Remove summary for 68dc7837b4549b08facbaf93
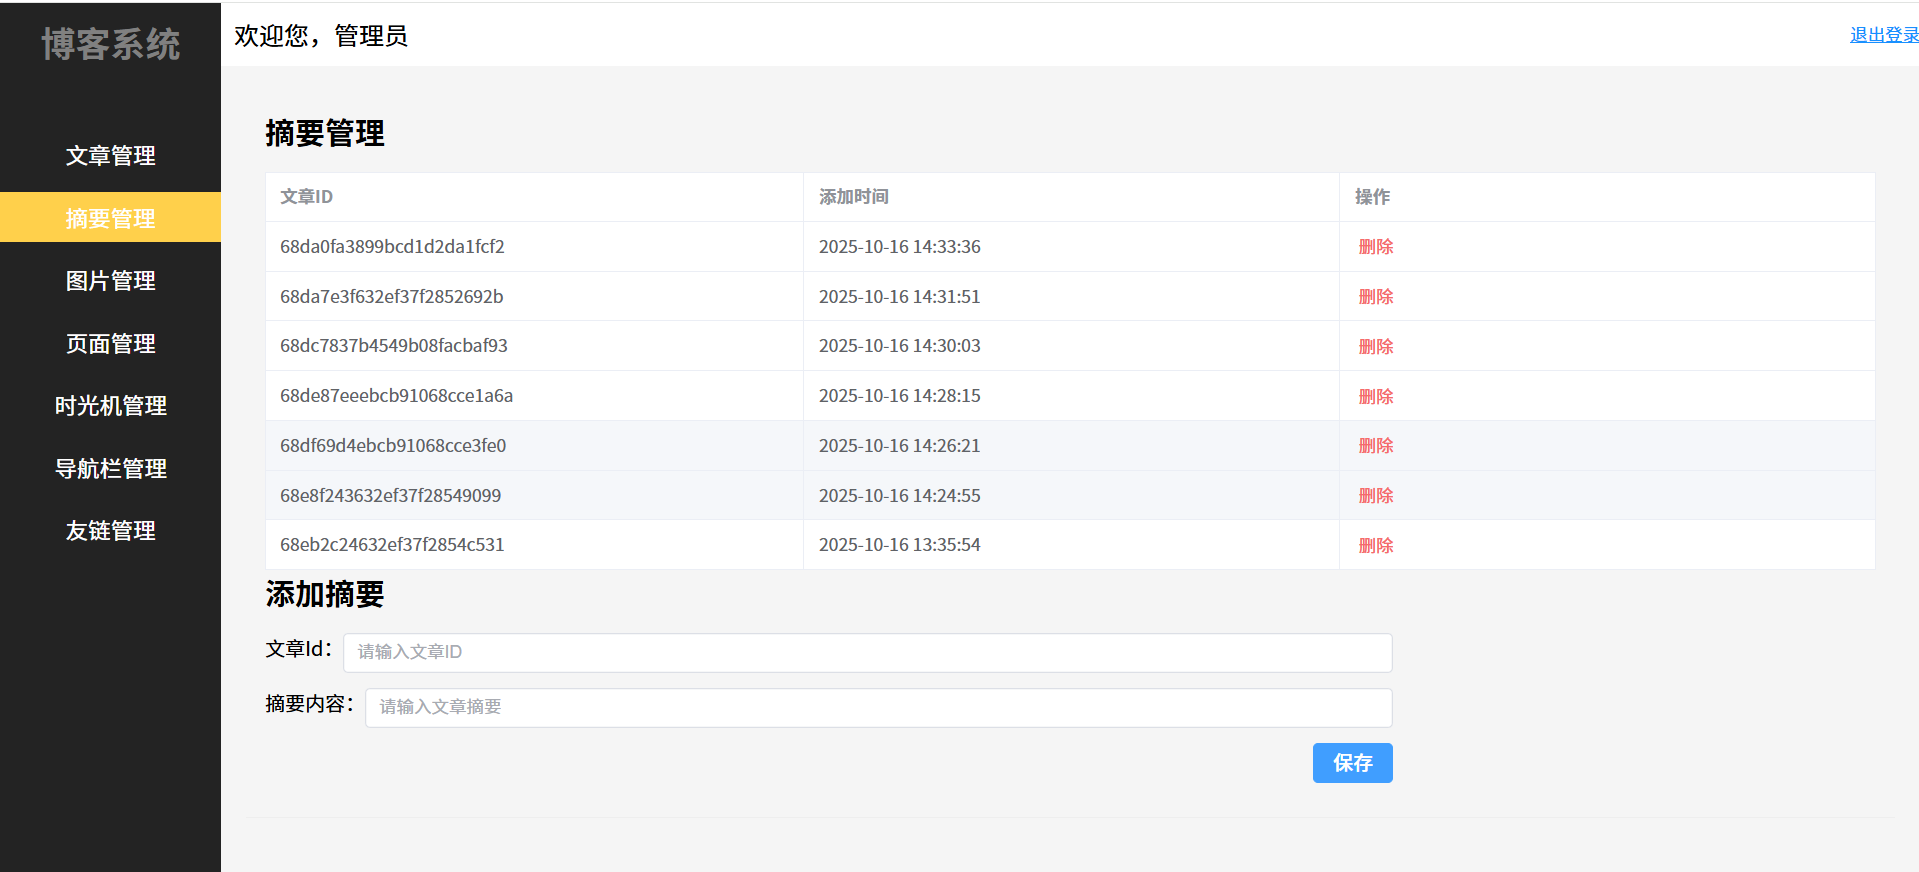Image resolution: width=1919 pixels, height=872 pixels. point(1375,347)
